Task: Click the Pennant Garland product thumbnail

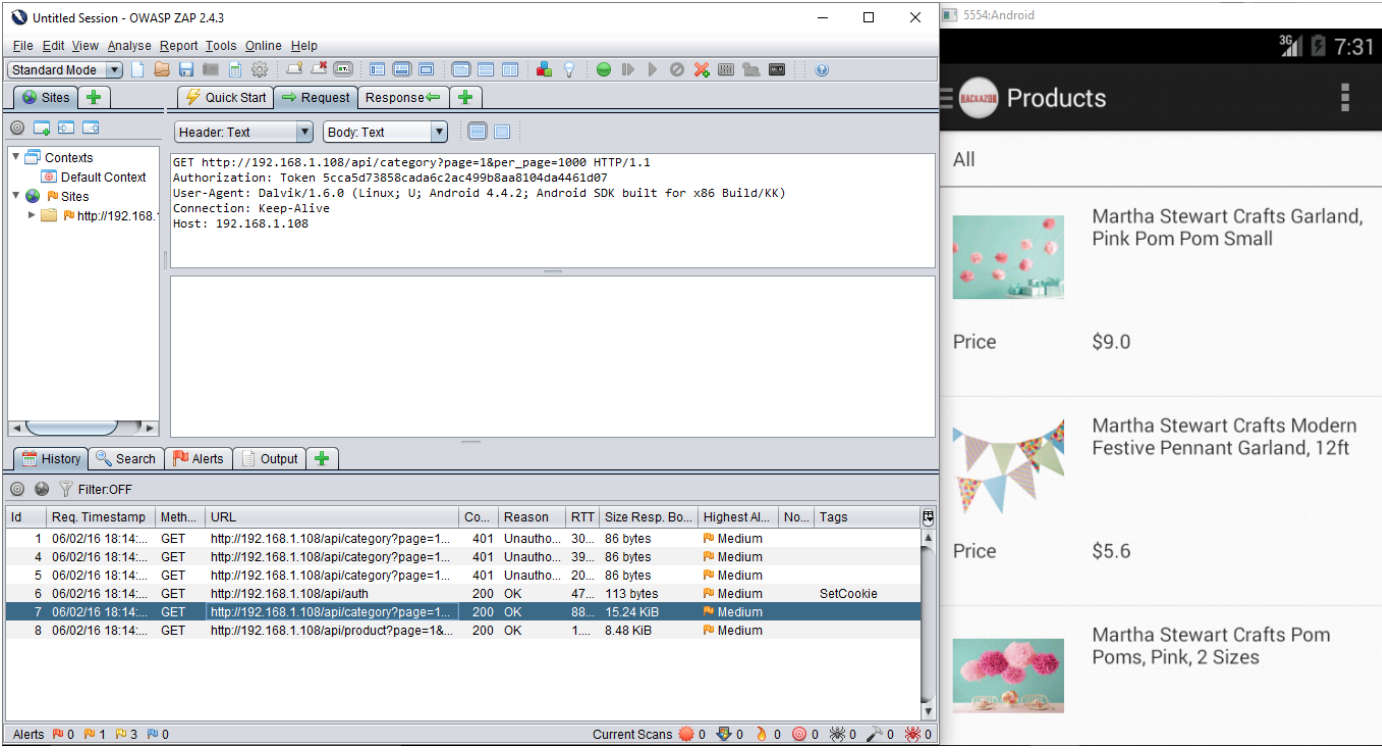Action: (x=1008, y=466)
